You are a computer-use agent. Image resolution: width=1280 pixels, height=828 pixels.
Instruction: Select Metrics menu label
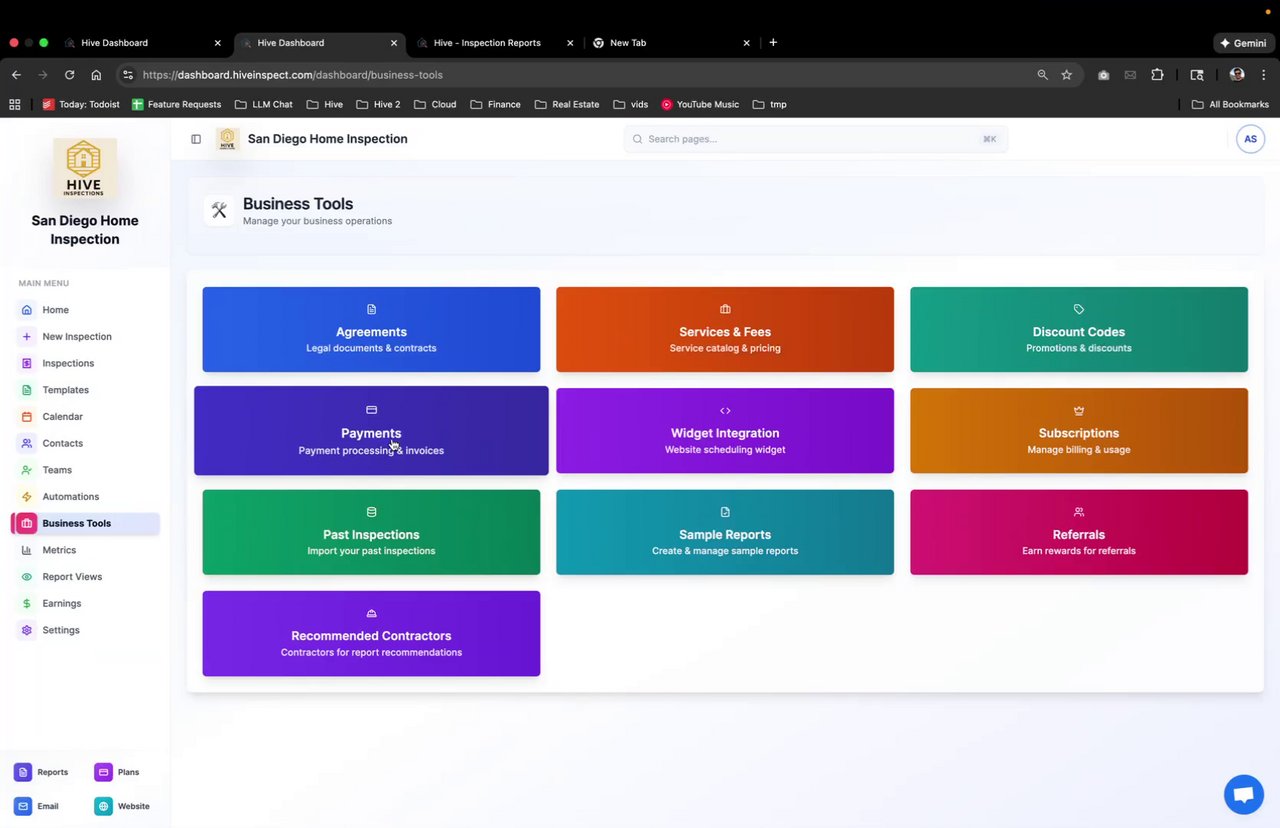point(59,550)
